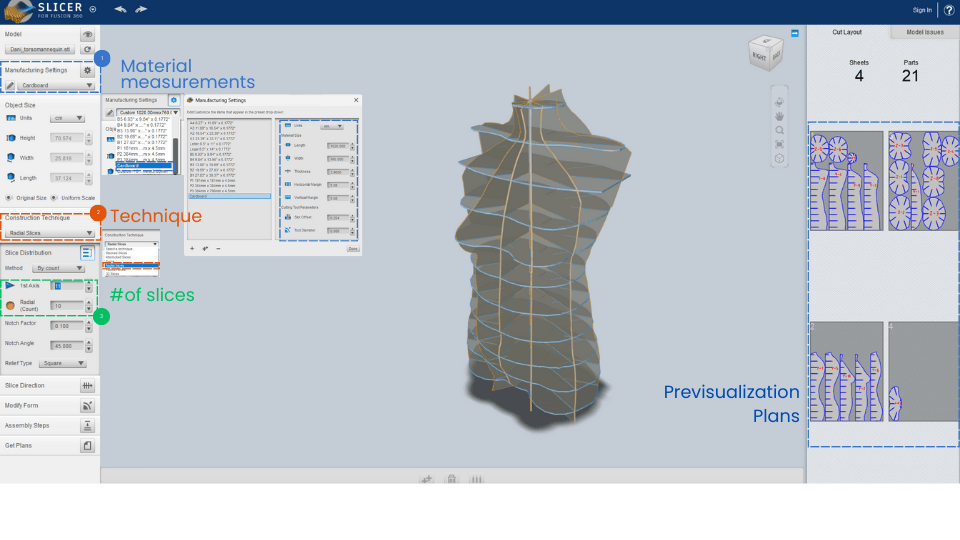This screenshot has width=960, height=540.
Task: Click the Dani_torsomannequin.stl file button
Action: point(40,48)
